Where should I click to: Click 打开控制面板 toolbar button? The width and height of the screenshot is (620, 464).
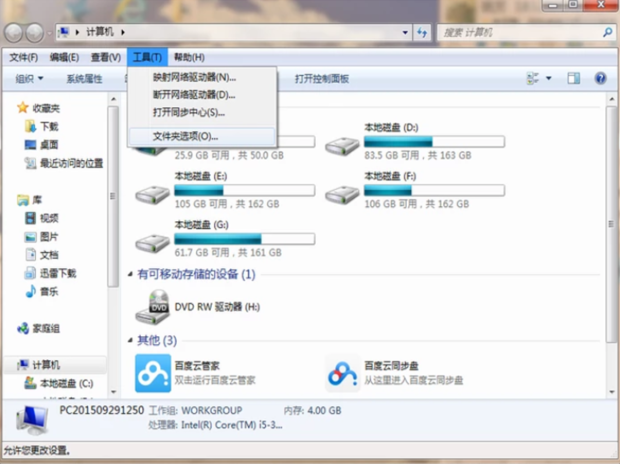point(321,78)
